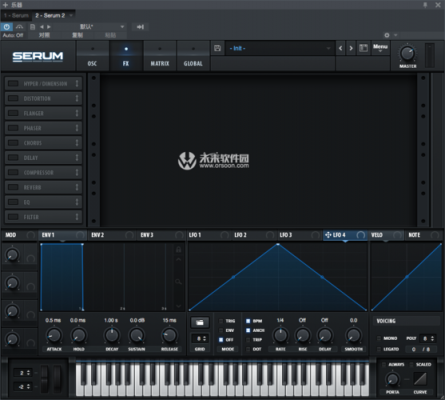Click ENV 1 mod source circle
Viewport: 445px width, 400px height.
(80, 235)
